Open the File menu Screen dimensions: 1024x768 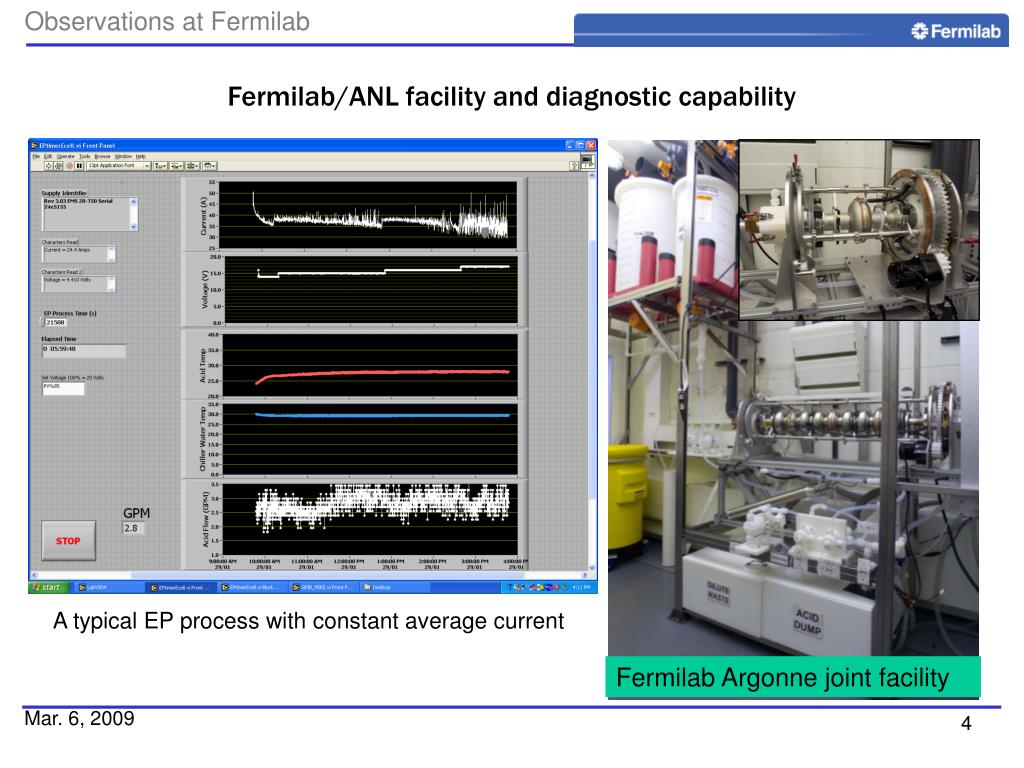(36, 157)
